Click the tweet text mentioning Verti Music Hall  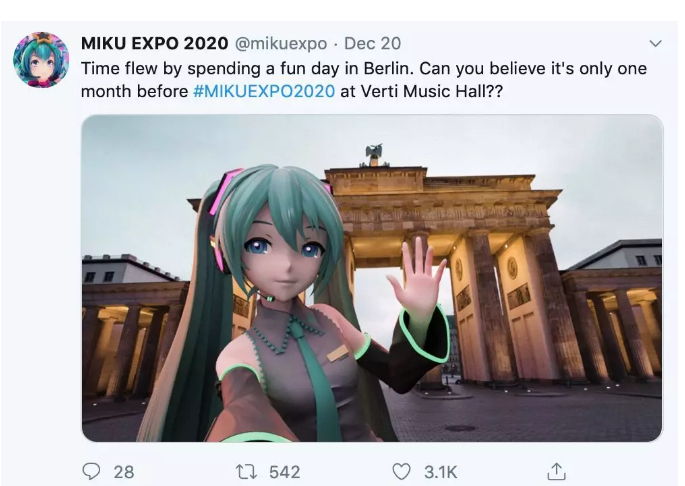[x=363, y=80]
